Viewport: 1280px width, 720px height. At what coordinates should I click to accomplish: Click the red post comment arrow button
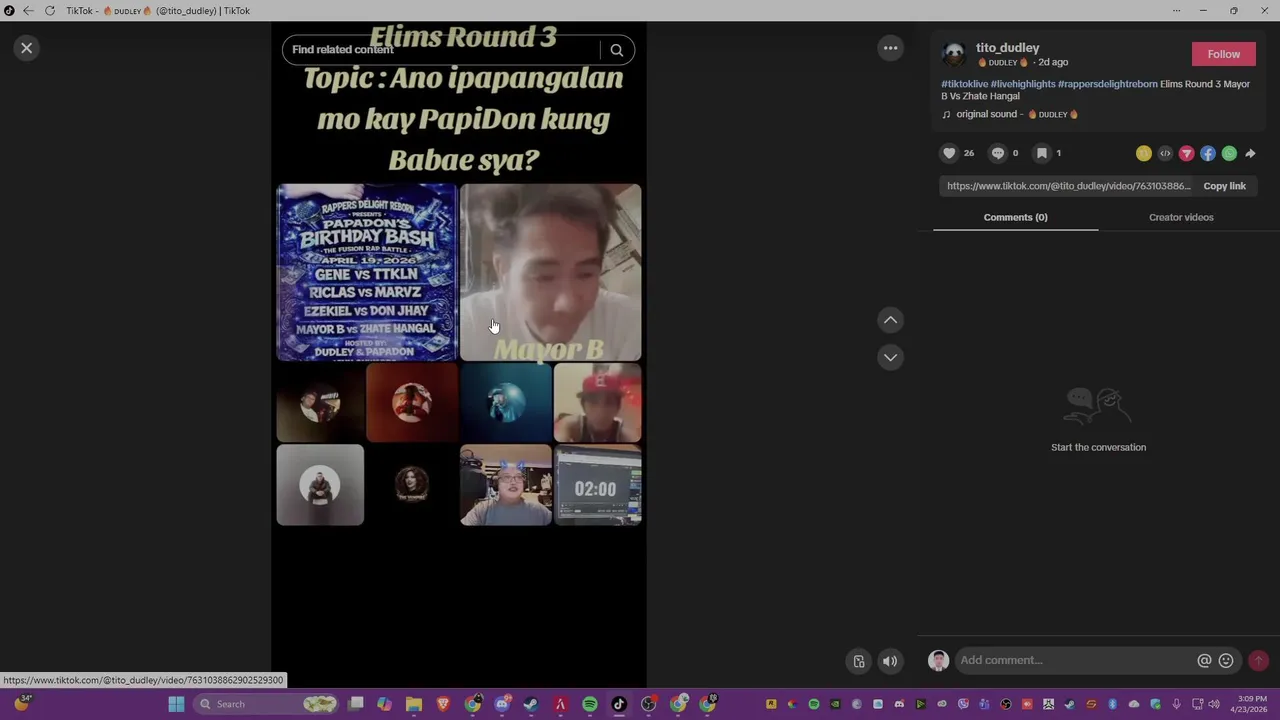[1258, 660]
